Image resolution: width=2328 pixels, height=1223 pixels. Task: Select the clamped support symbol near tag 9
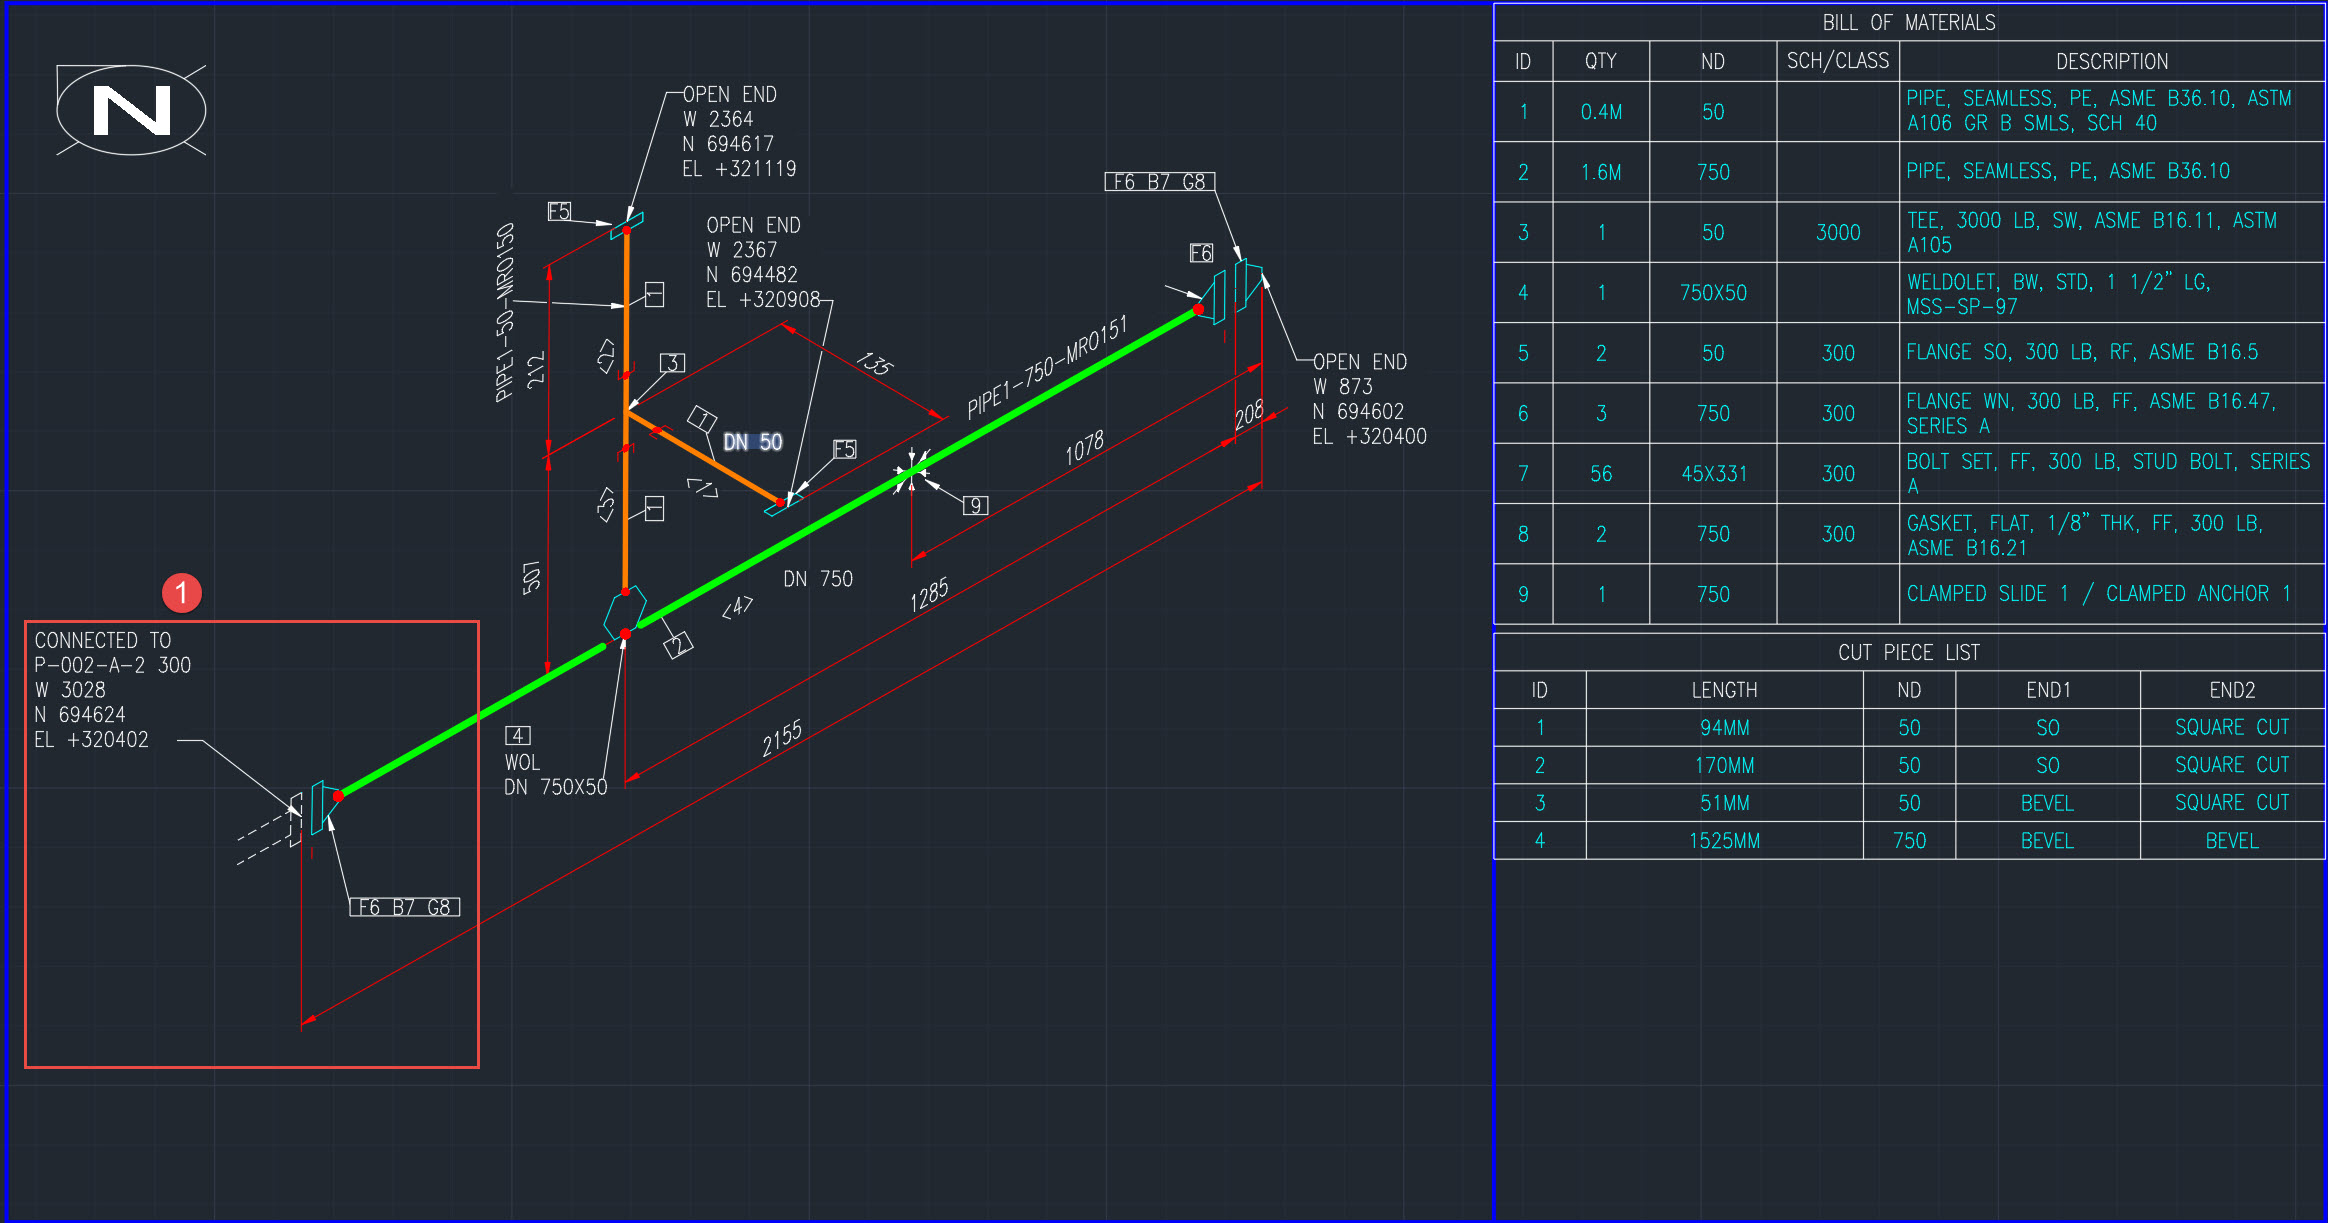point(912,471)
